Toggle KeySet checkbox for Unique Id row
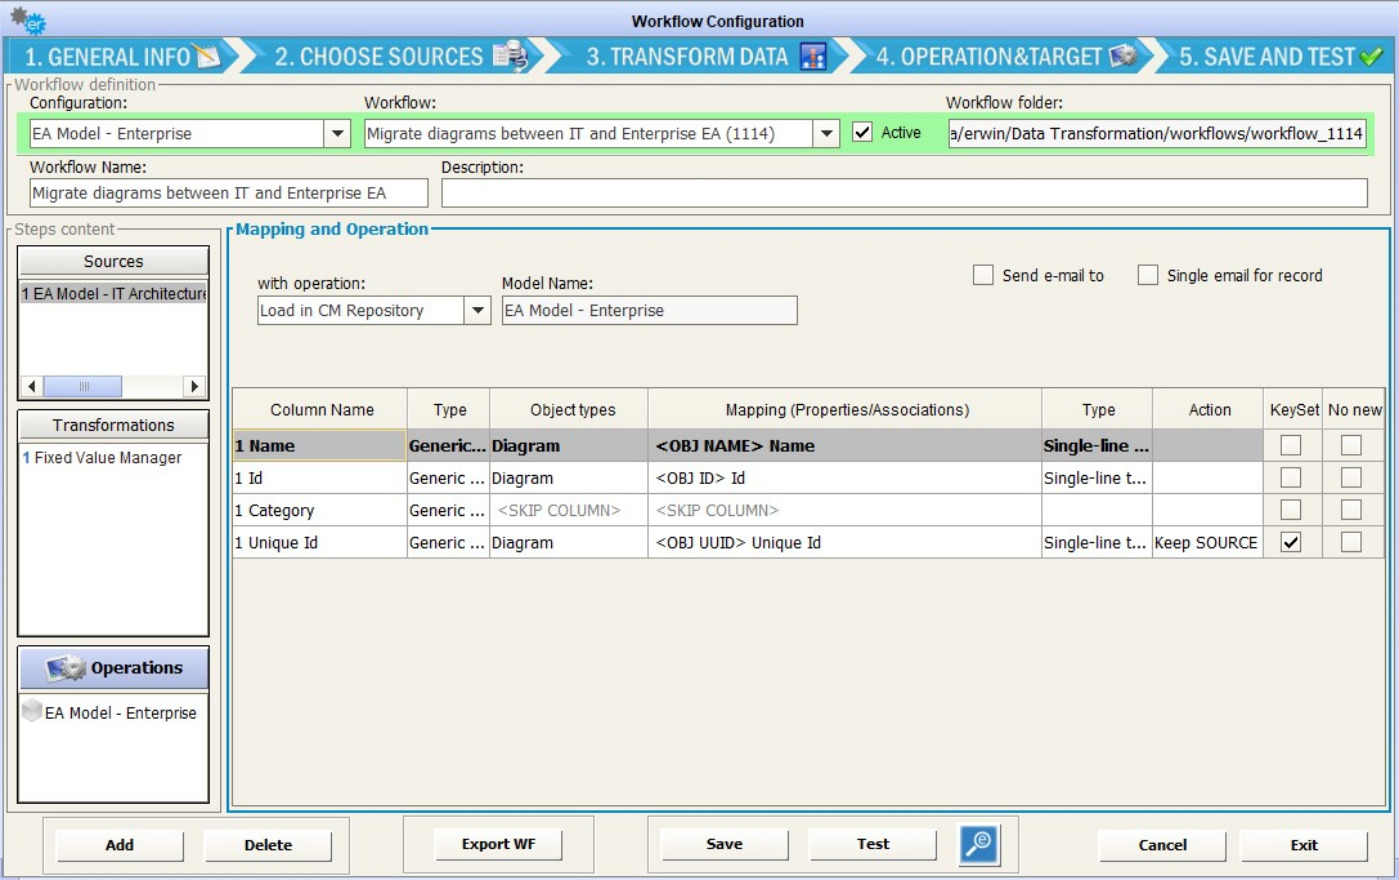1399x880 pixels. coord(1291,542)
